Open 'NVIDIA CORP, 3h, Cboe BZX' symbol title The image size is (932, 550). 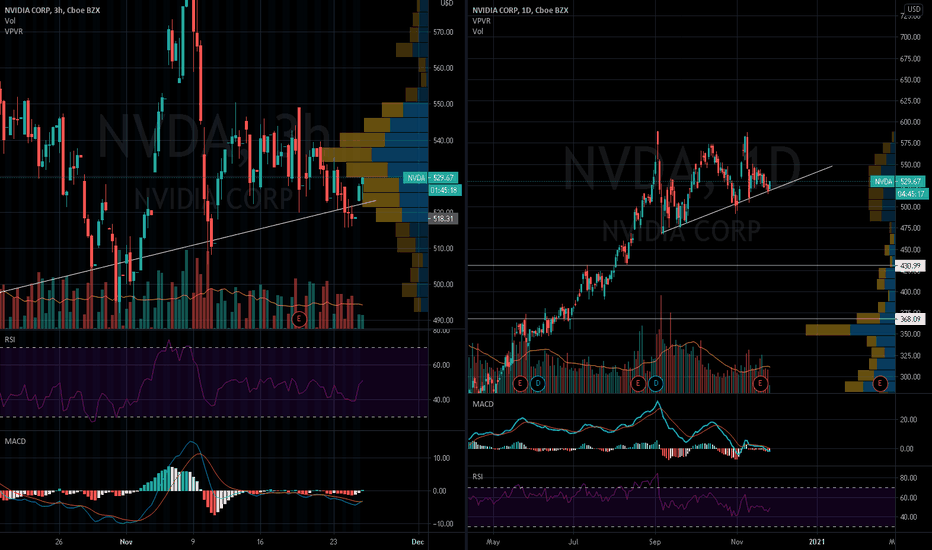52,10
